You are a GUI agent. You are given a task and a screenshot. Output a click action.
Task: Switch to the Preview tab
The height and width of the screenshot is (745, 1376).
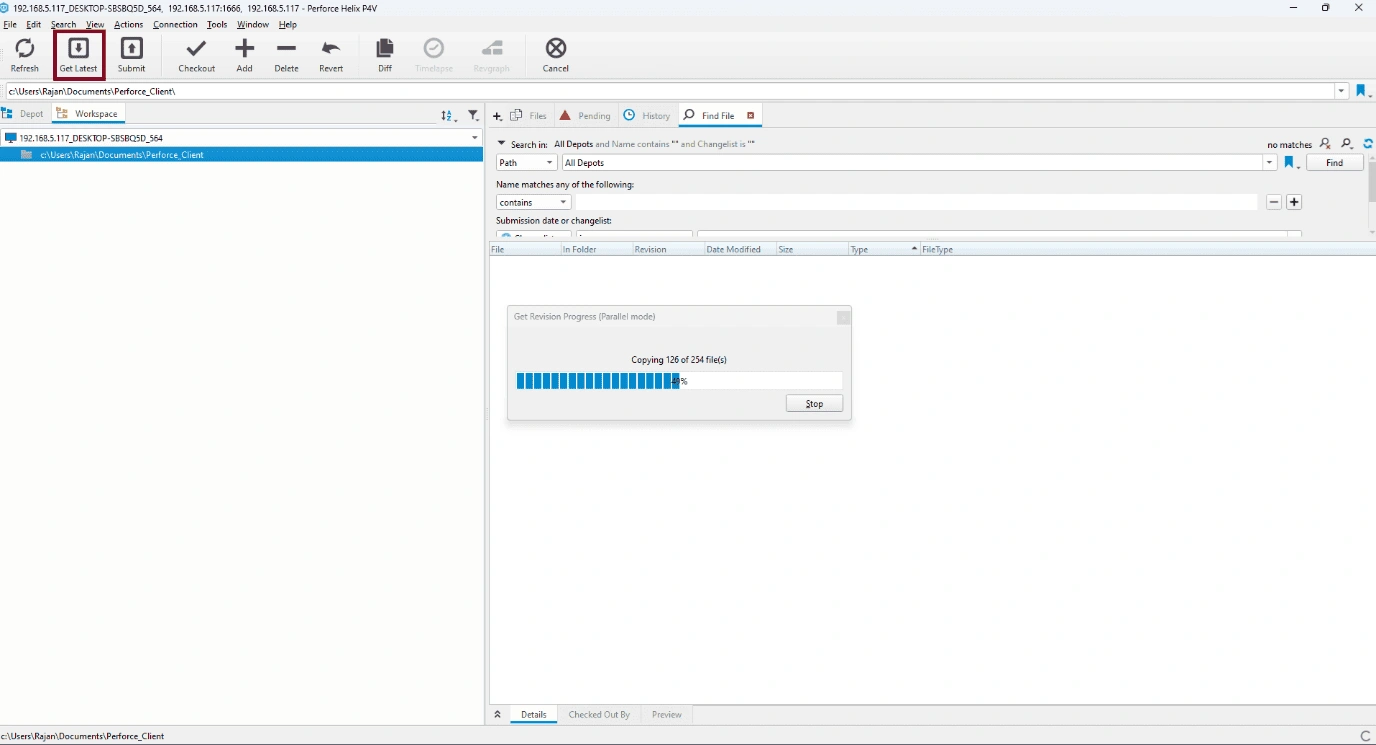click(667, 715)
